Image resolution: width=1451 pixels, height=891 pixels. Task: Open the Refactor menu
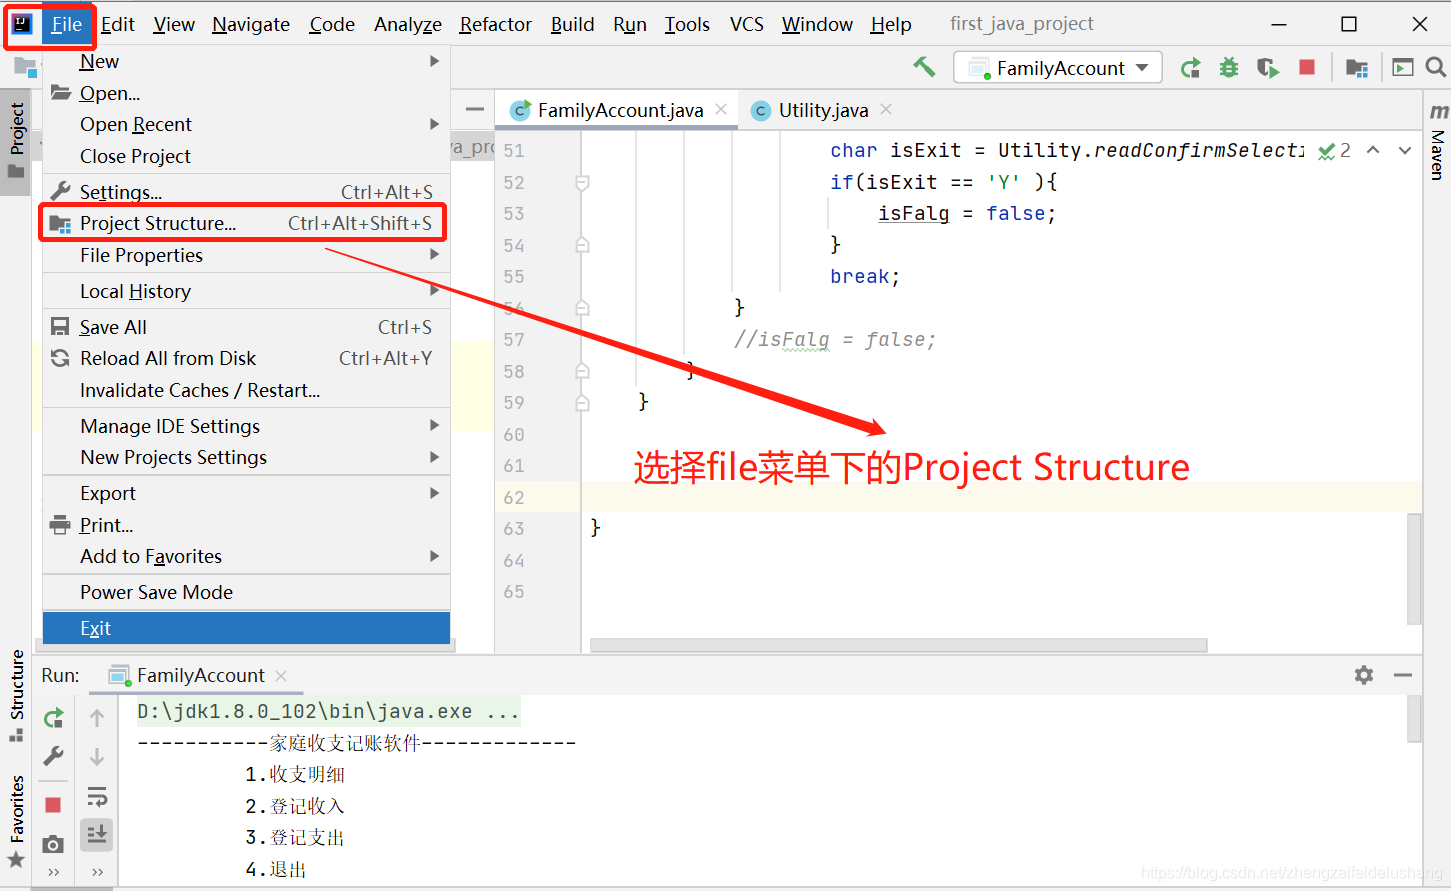point(495,24)
